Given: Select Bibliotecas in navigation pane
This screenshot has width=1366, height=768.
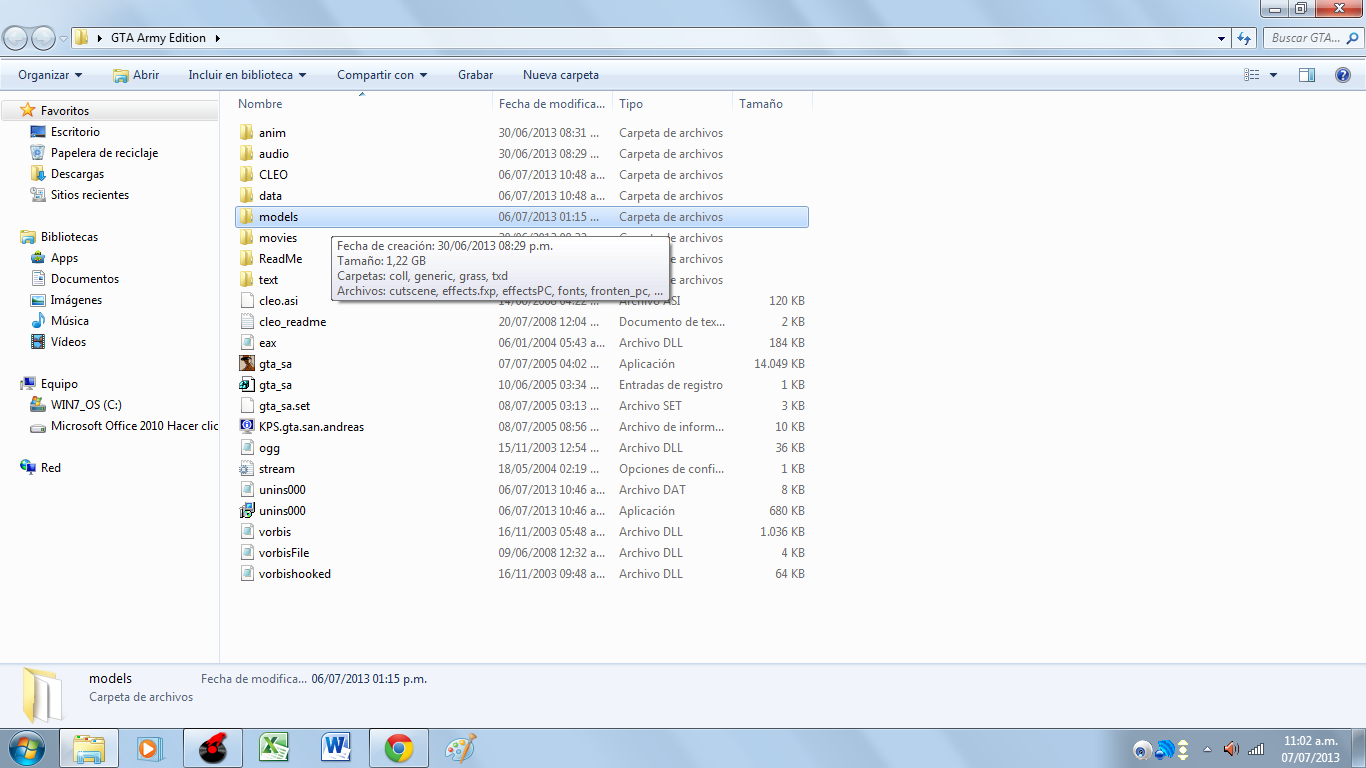Looking at the screenshot, I should coord(69,237).
